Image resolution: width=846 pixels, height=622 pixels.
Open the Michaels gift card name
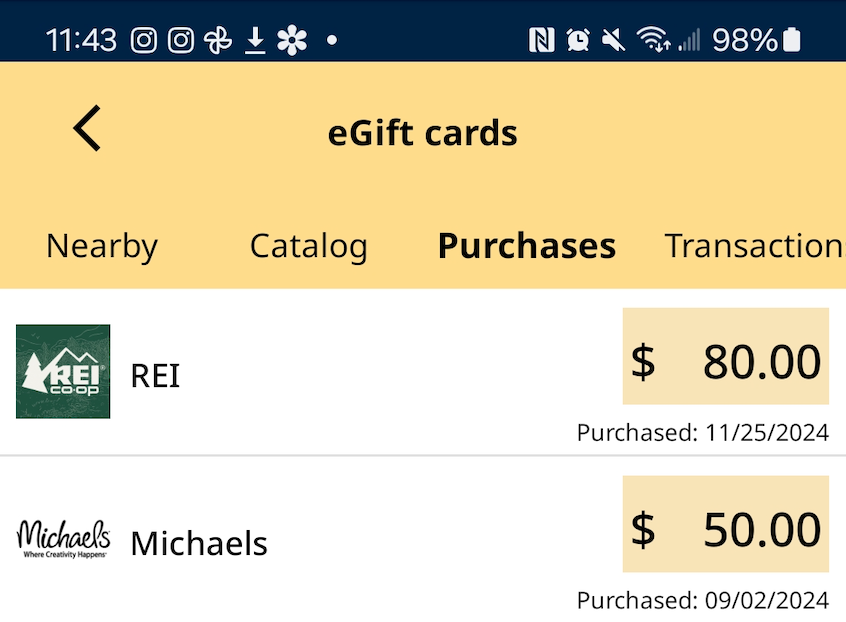[x=199, y=544]
